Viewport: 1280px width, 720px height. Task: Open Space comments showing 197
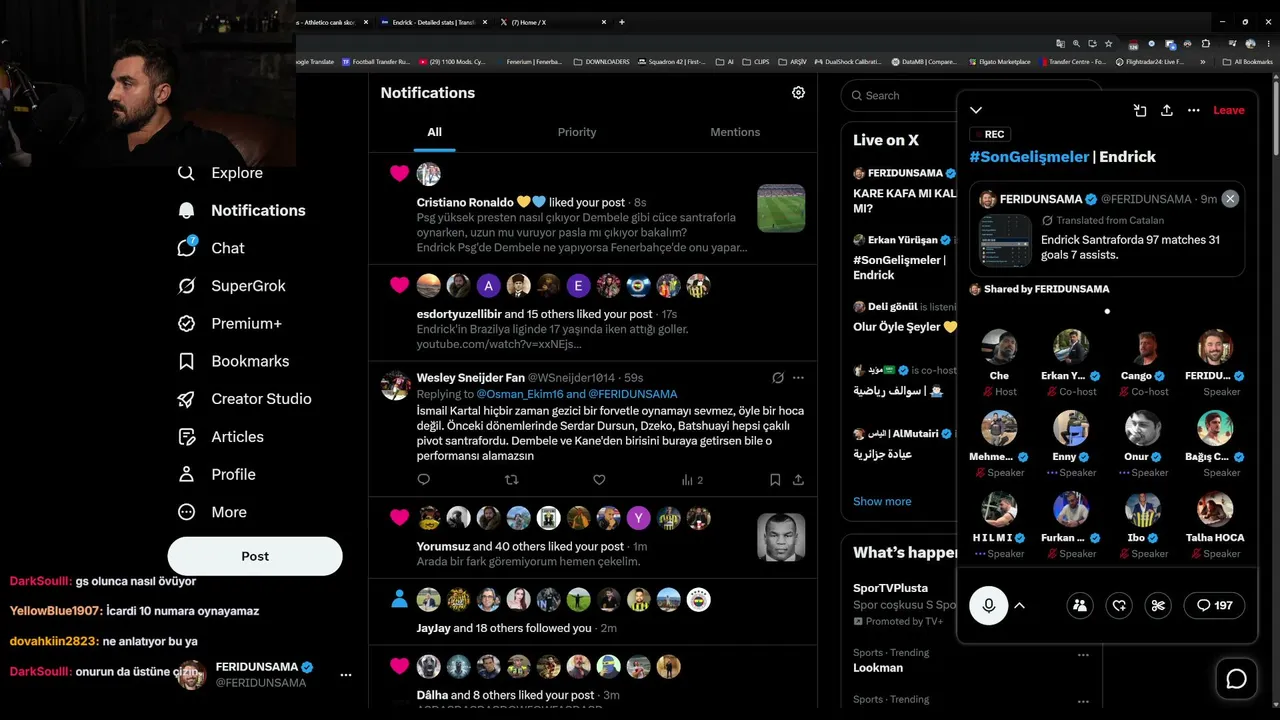click(1215, 605)
